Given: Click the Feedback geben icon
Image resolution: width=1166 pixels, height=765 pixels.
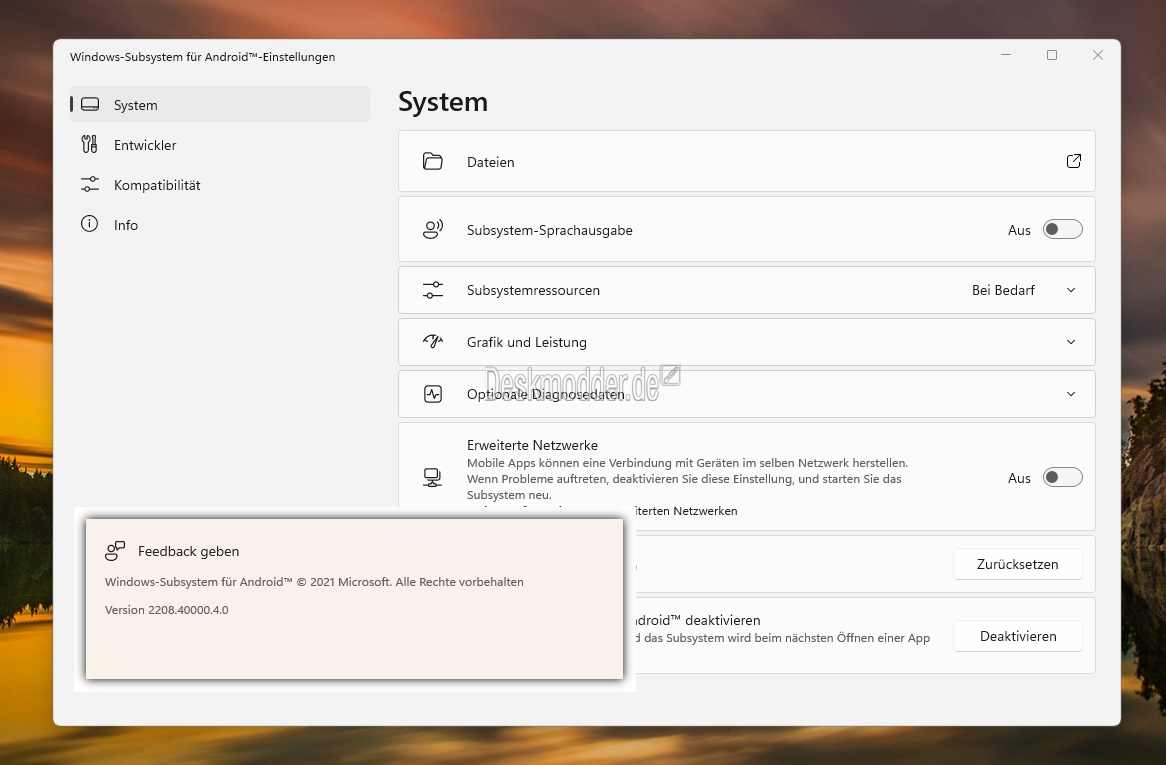Looking at the screenshot, I should pyautogui.click(x=115, y=551).
